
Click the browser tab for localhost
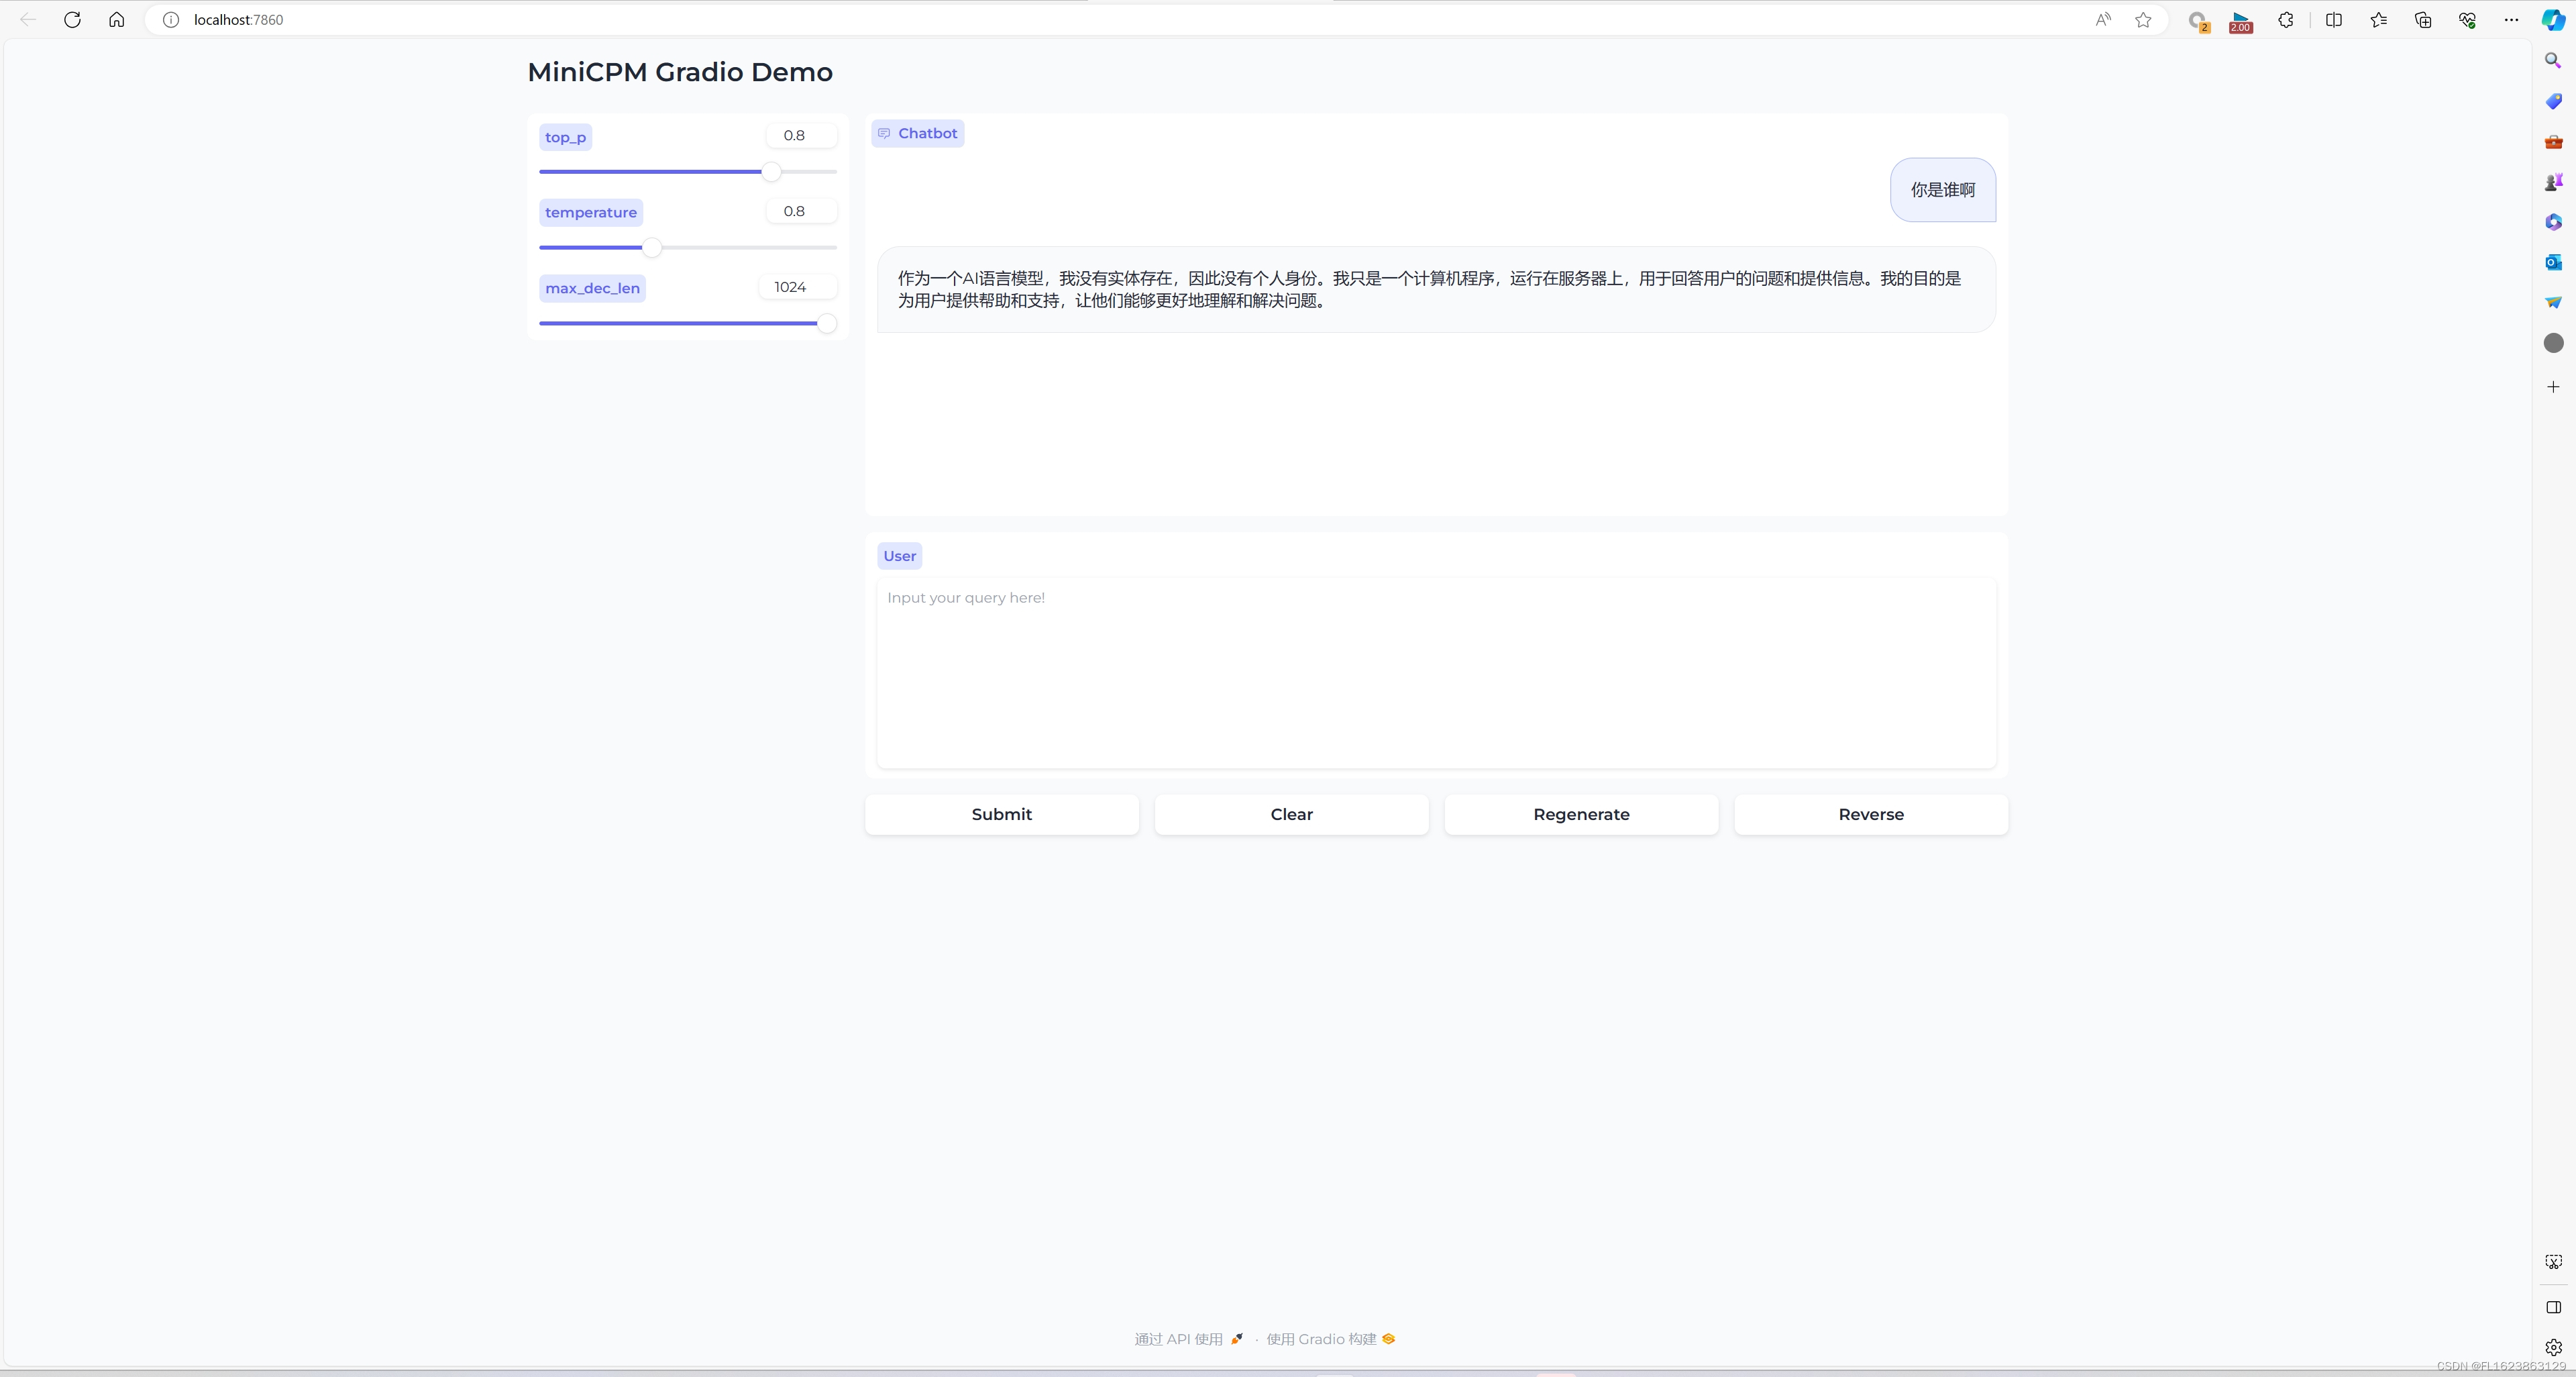(x=239, y=19)
